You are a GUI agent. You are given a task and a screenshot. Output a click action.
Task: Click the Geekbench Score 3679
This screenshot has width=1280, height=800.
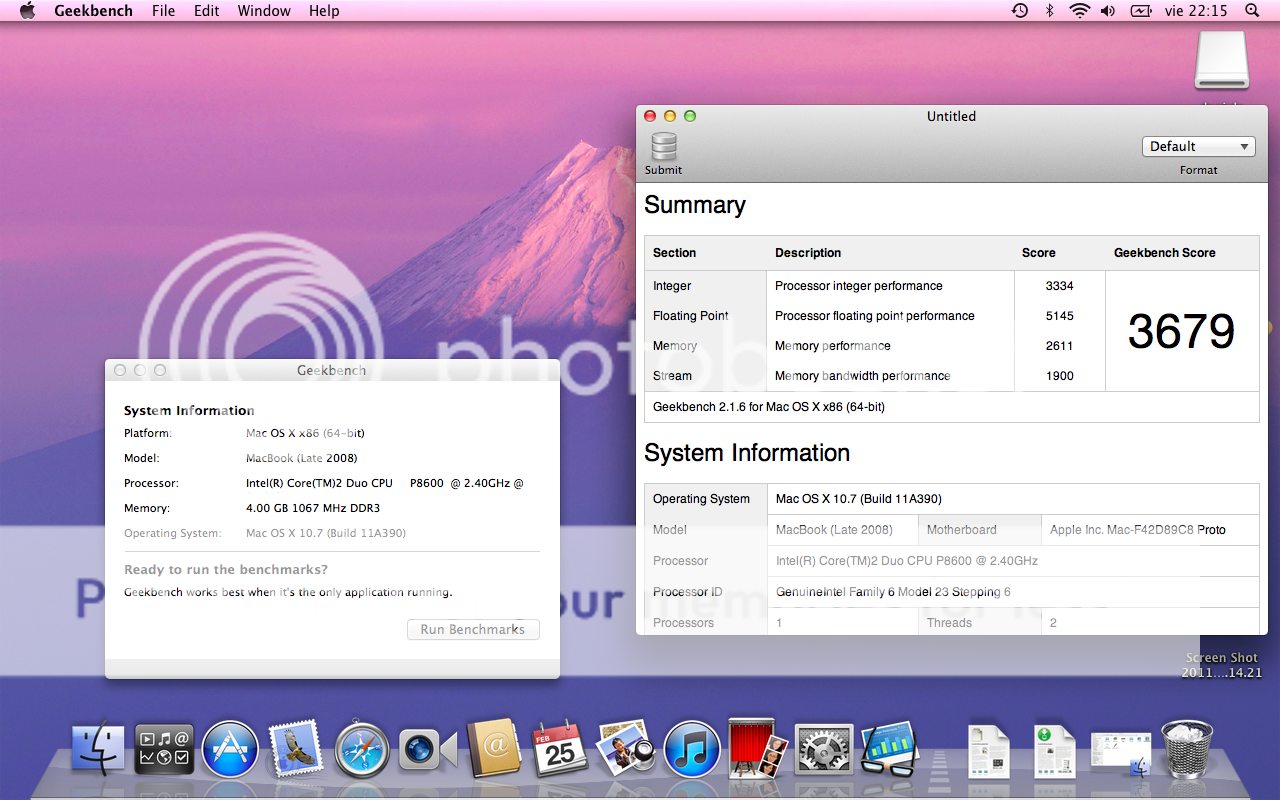pyautogui.click(x=1182, y=331)
